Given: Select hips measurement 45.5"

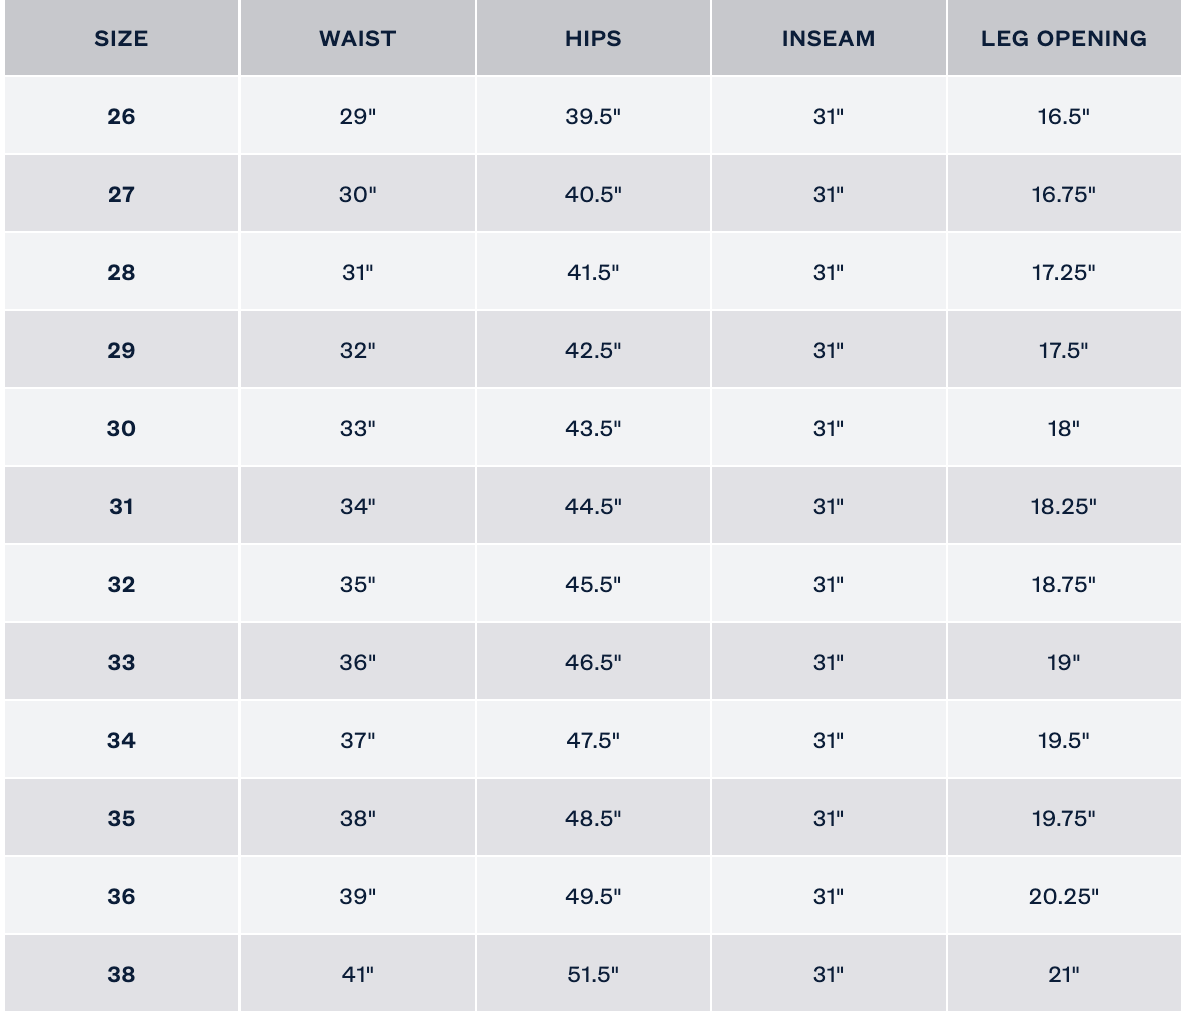Looking at the screenshot, I should (x=593, y=585).
